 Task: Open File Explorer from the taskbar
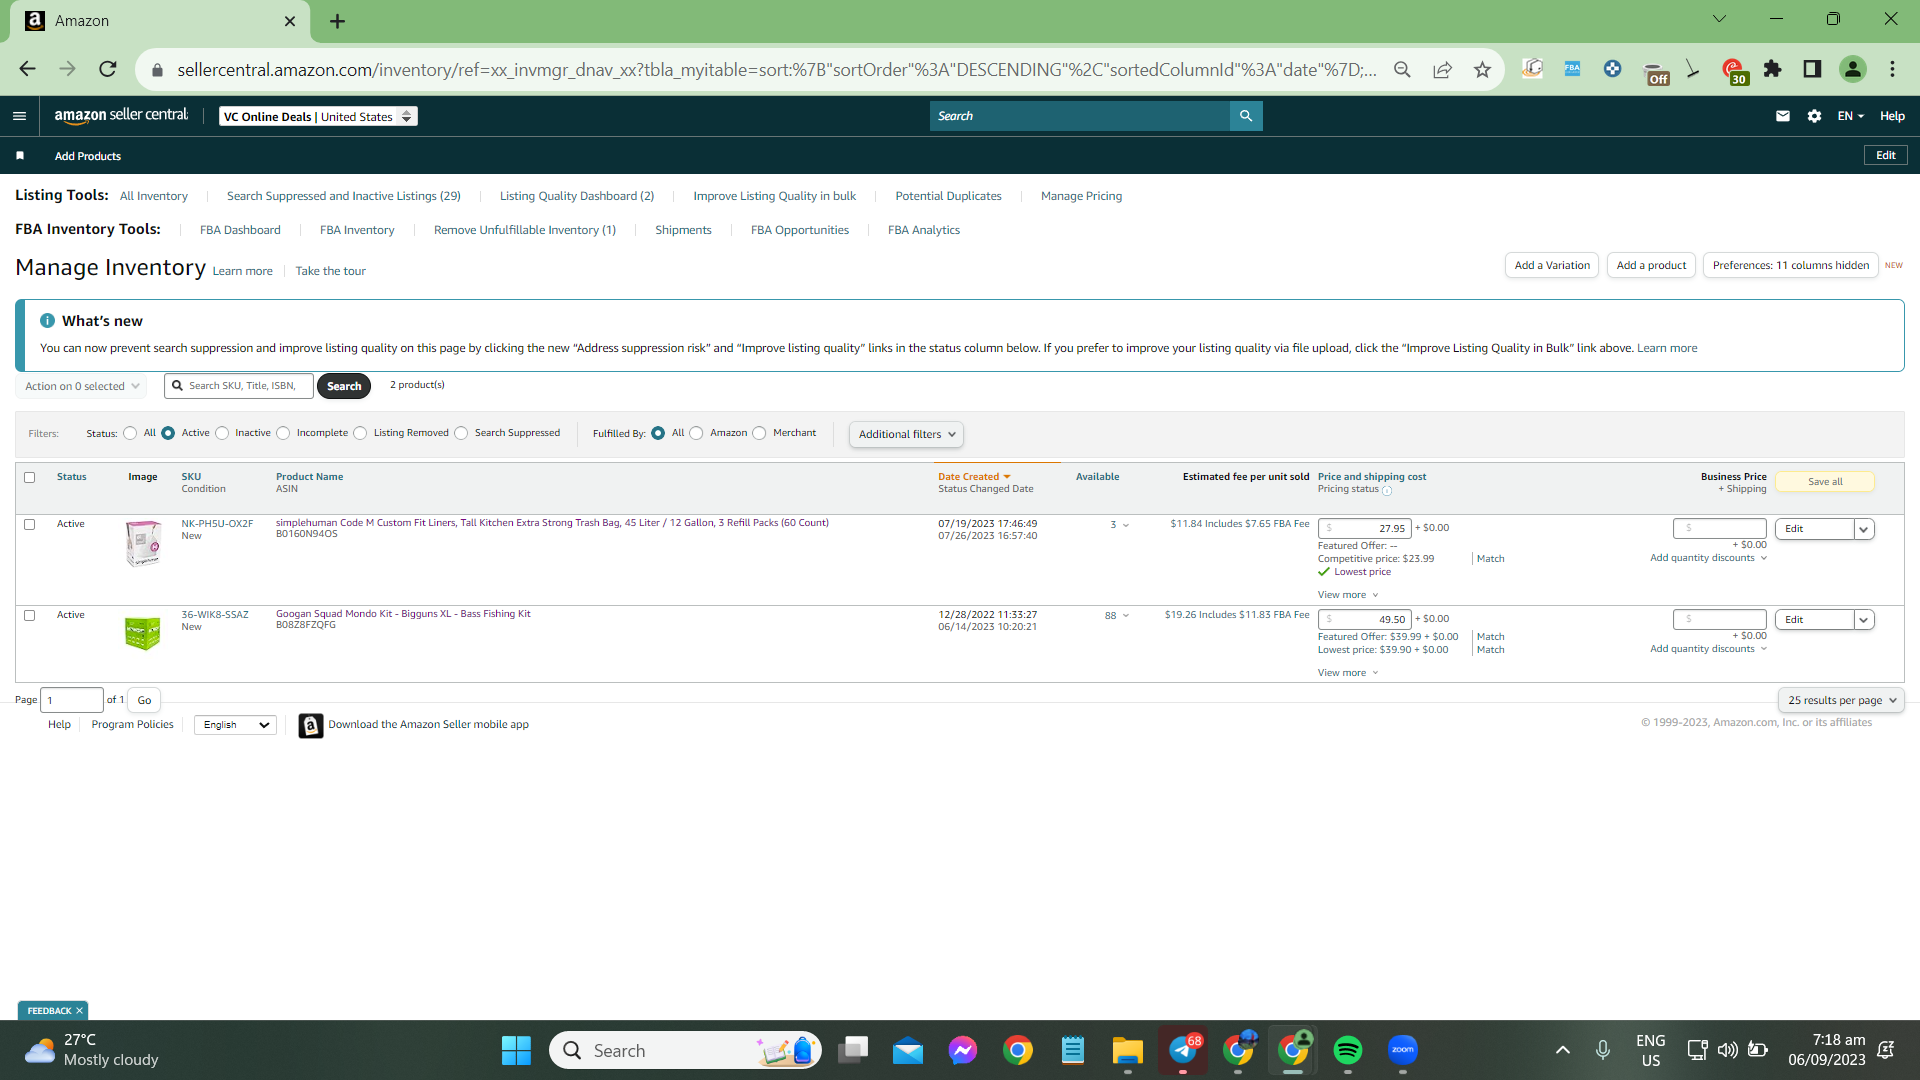pos(1128,1050)
